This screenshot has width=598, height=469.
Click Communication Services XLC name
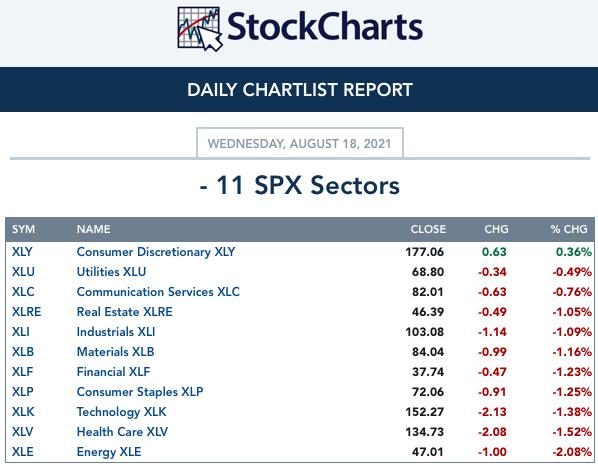pos(158,292)
